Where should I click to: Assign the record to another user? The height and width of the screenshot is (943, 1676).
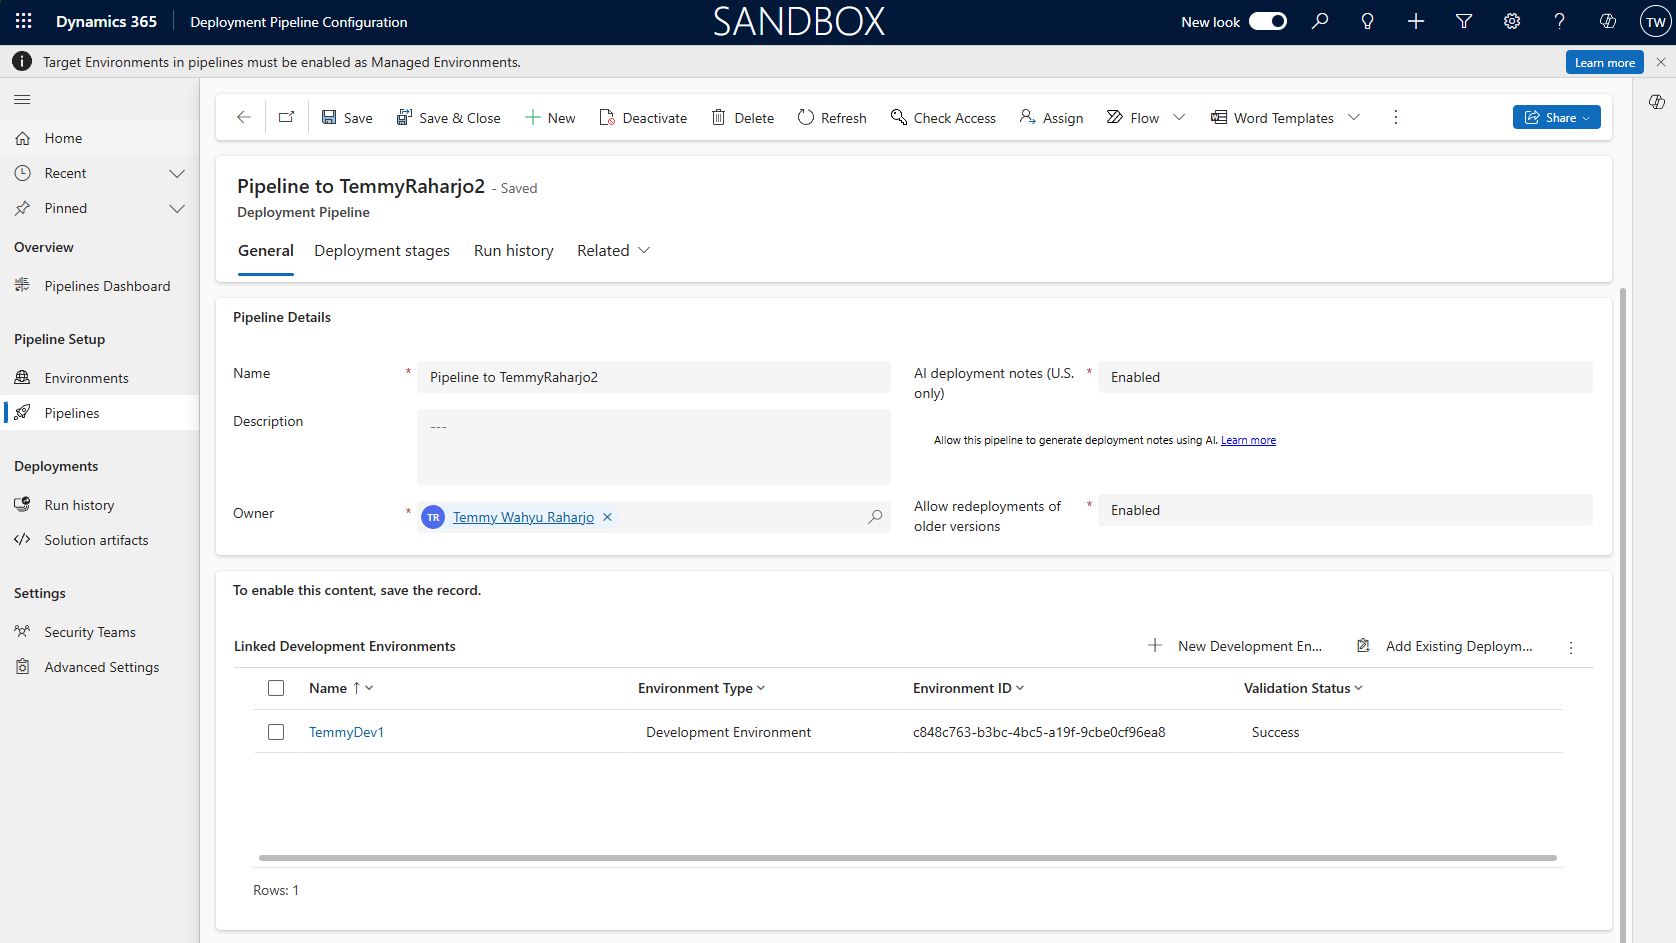1051,118
